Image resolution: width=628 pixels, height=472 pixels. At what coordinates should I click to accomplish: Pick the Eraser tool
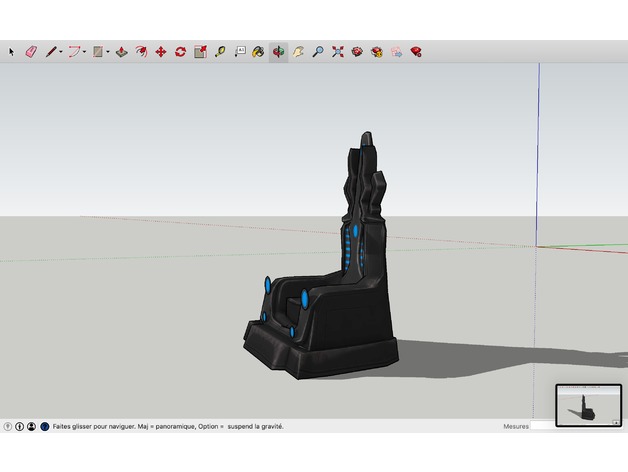(30, 51)
